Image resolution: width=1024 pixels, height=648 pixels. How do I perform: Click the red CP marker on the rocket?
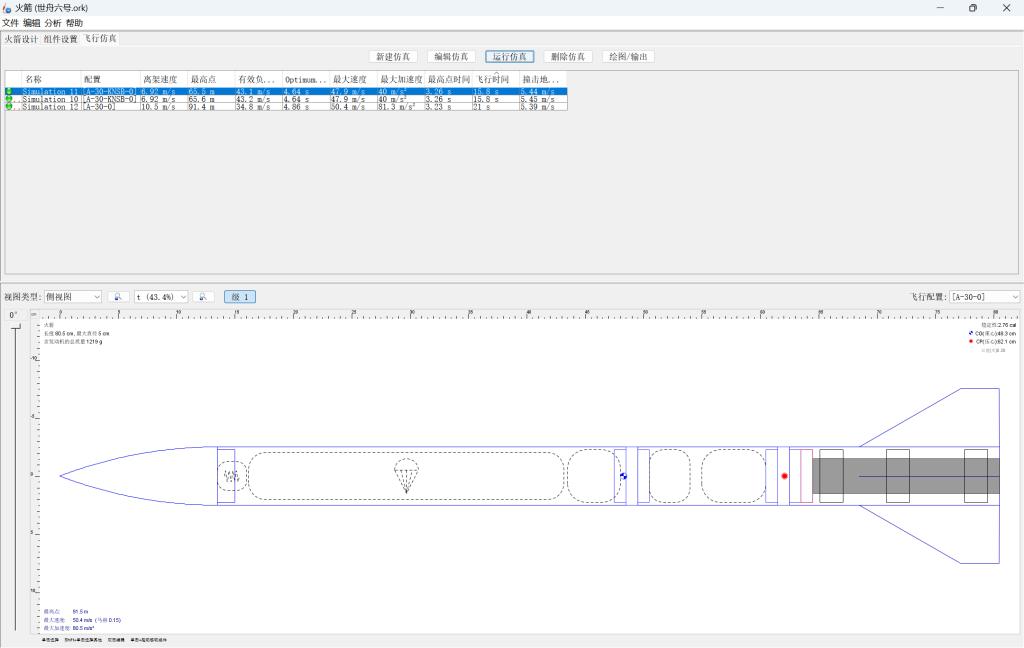tap(784, 476)
